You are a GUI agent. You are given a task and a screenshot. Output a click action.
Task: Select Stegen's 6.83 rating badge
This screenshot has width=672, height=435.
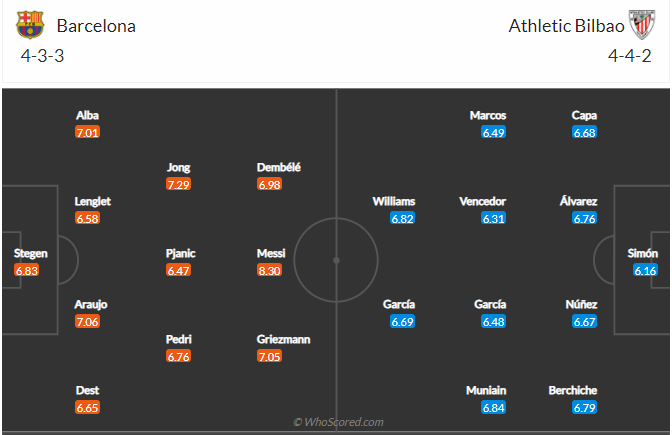point(27,270)
